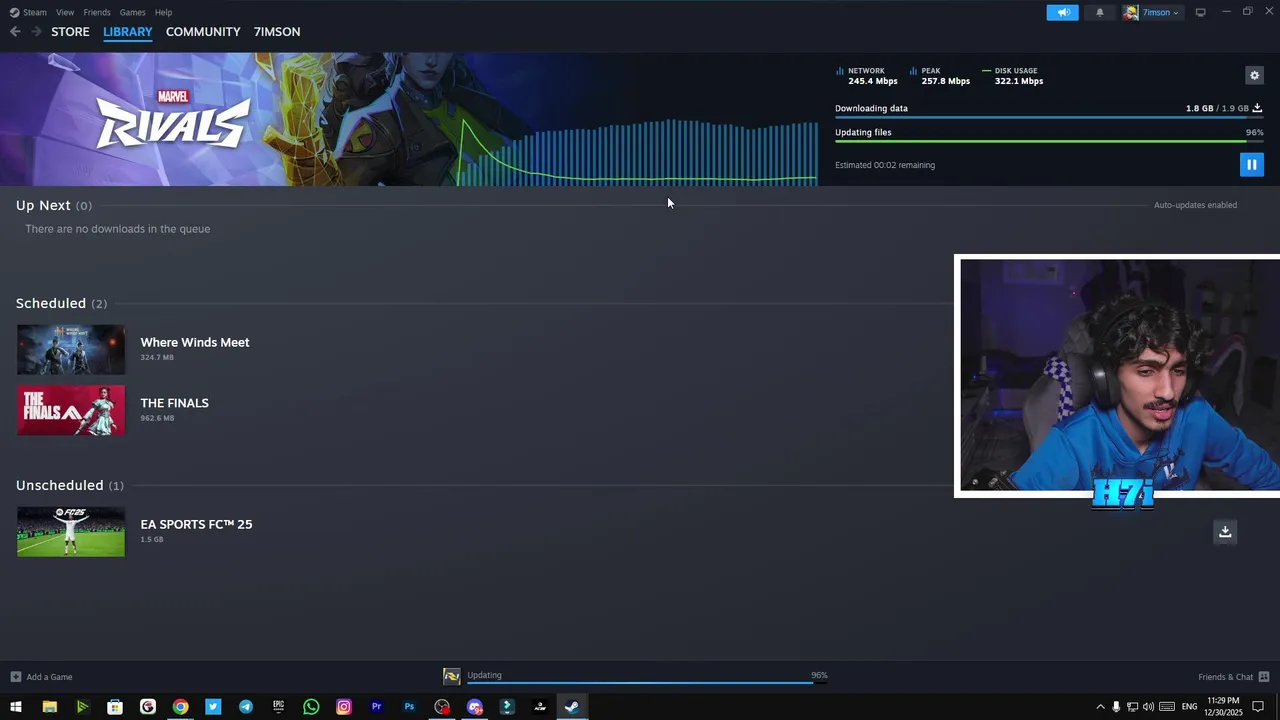Open the notifications bell

tap(1100, 12)
